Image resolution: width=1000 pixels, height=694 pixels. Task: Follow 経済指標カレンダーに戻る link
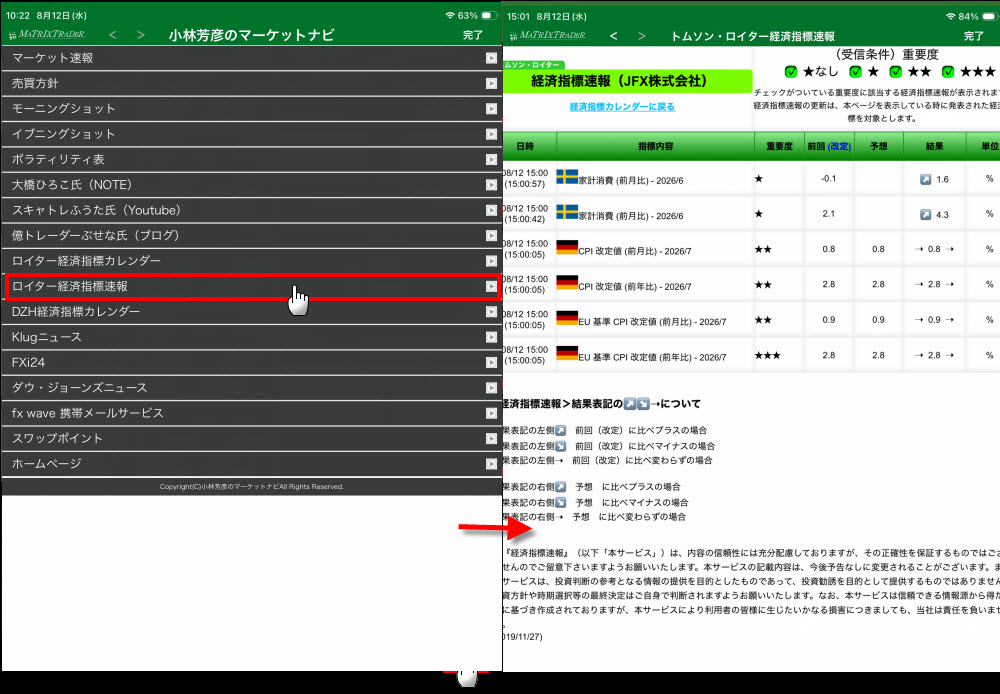point(622,107)
